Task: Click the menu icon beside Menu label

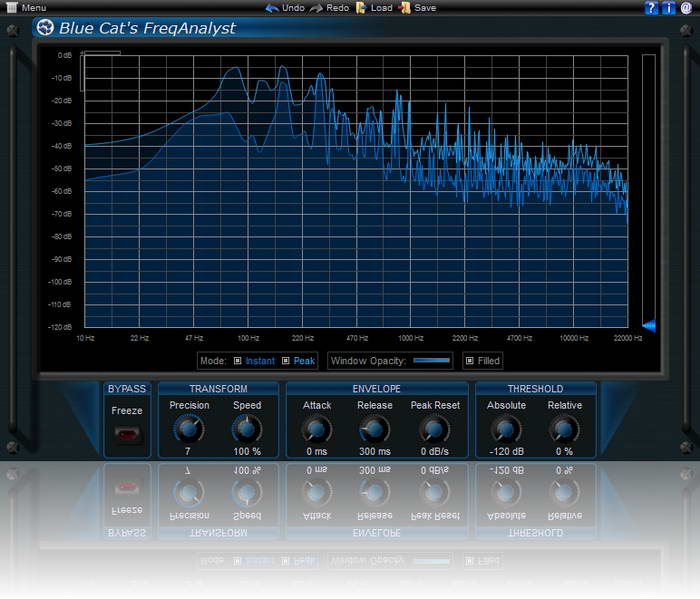Action: (12, 8)
